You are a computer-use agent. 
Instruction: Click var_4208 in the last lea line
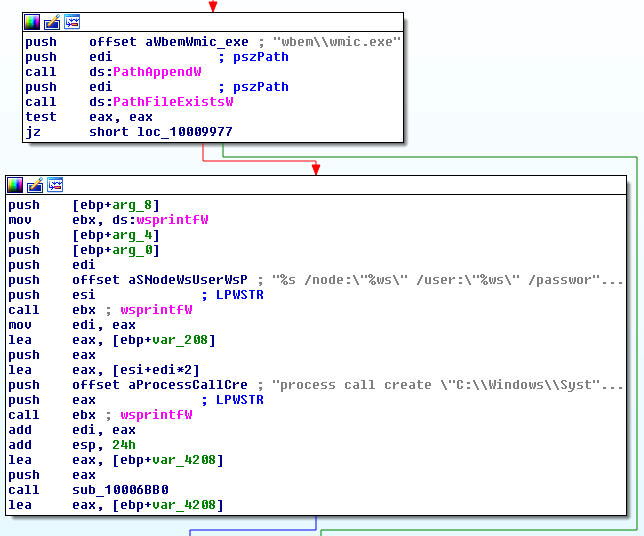tap(184, 505)
